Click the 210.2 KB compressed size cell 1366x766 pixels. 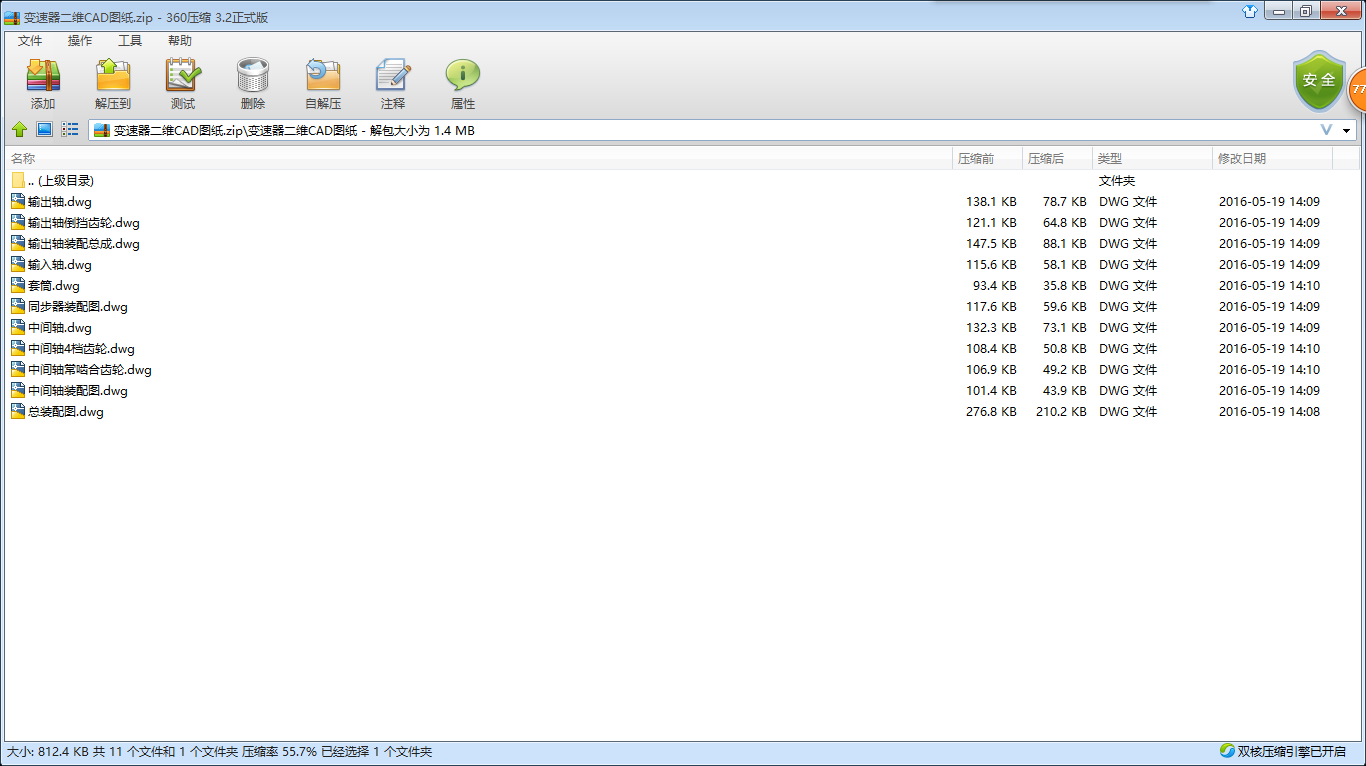1061,412
